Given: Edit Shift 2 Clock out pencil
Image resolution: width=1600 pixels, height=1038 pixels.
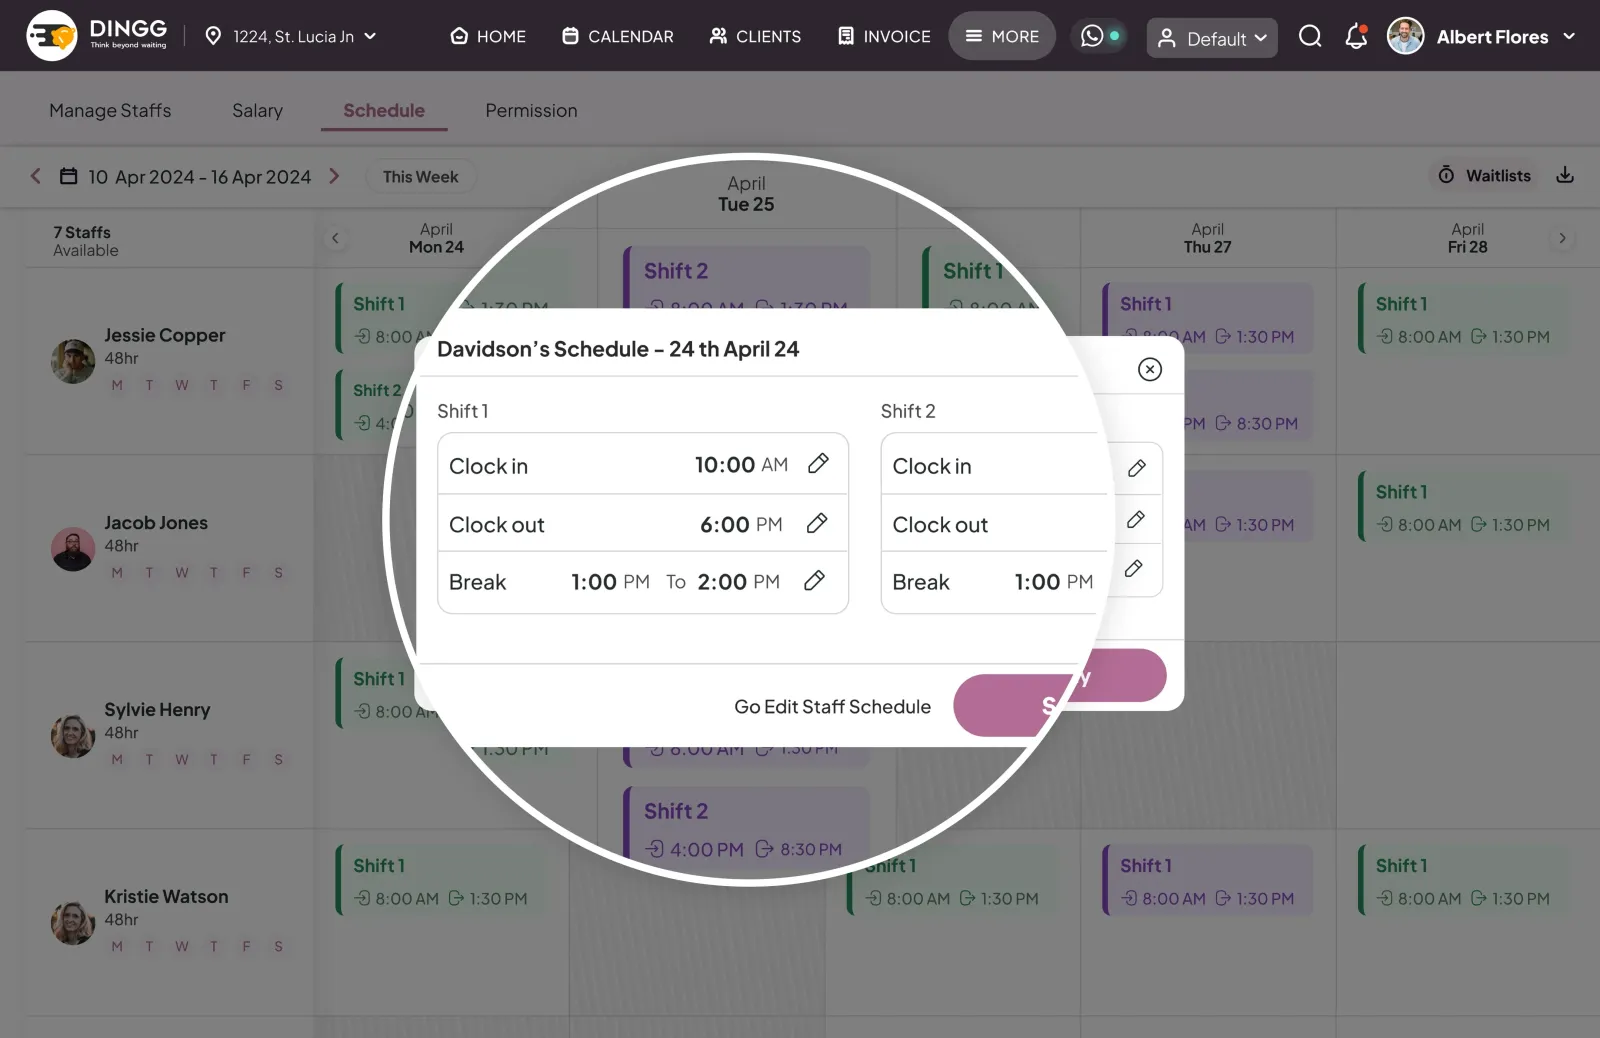Looking at the screenshot, I should pos(1136,519).
